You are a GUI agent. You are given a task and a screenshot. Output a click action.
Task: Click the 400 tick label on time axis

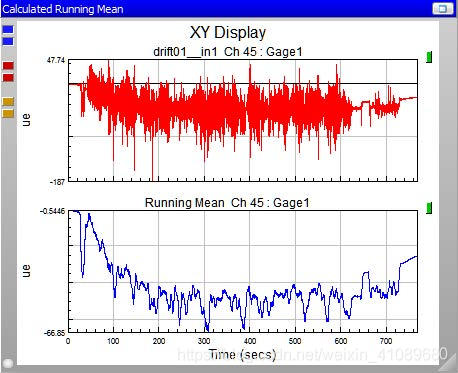250,341
